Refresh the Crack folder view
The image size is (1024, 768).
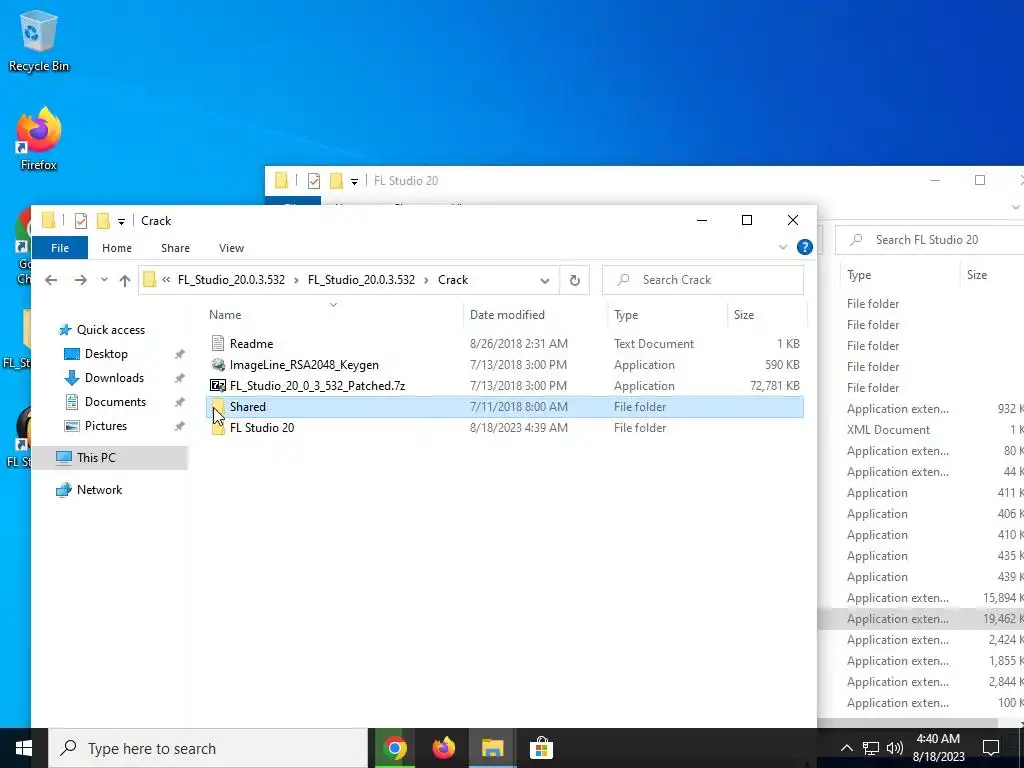point(575,280)
